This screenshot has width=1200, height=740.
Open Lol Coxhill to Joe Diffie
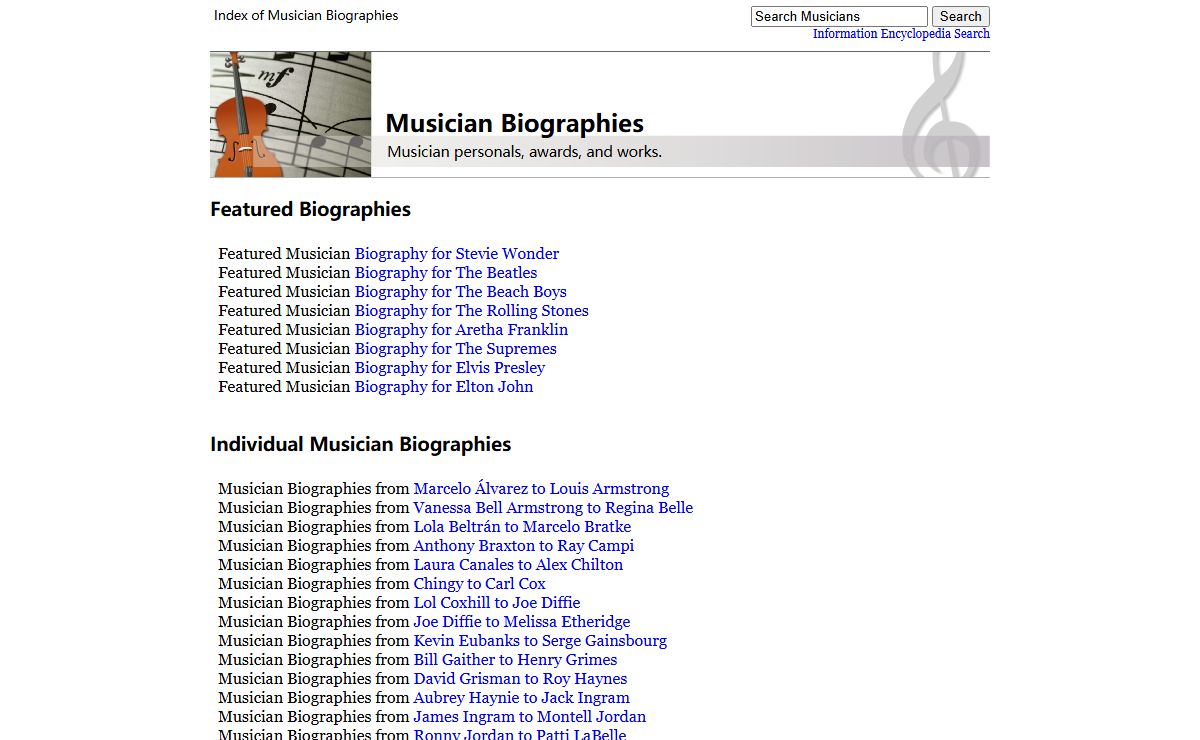pos(497,603)
